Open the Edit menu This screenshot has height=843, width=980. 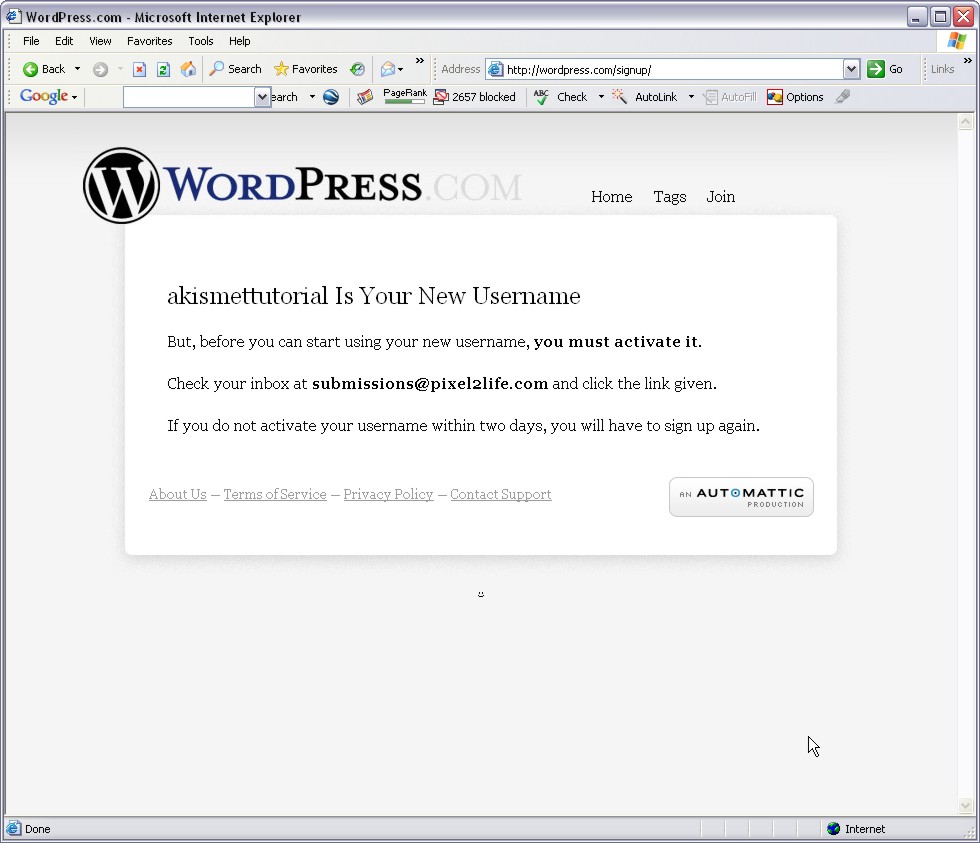[x=64, y=41]
